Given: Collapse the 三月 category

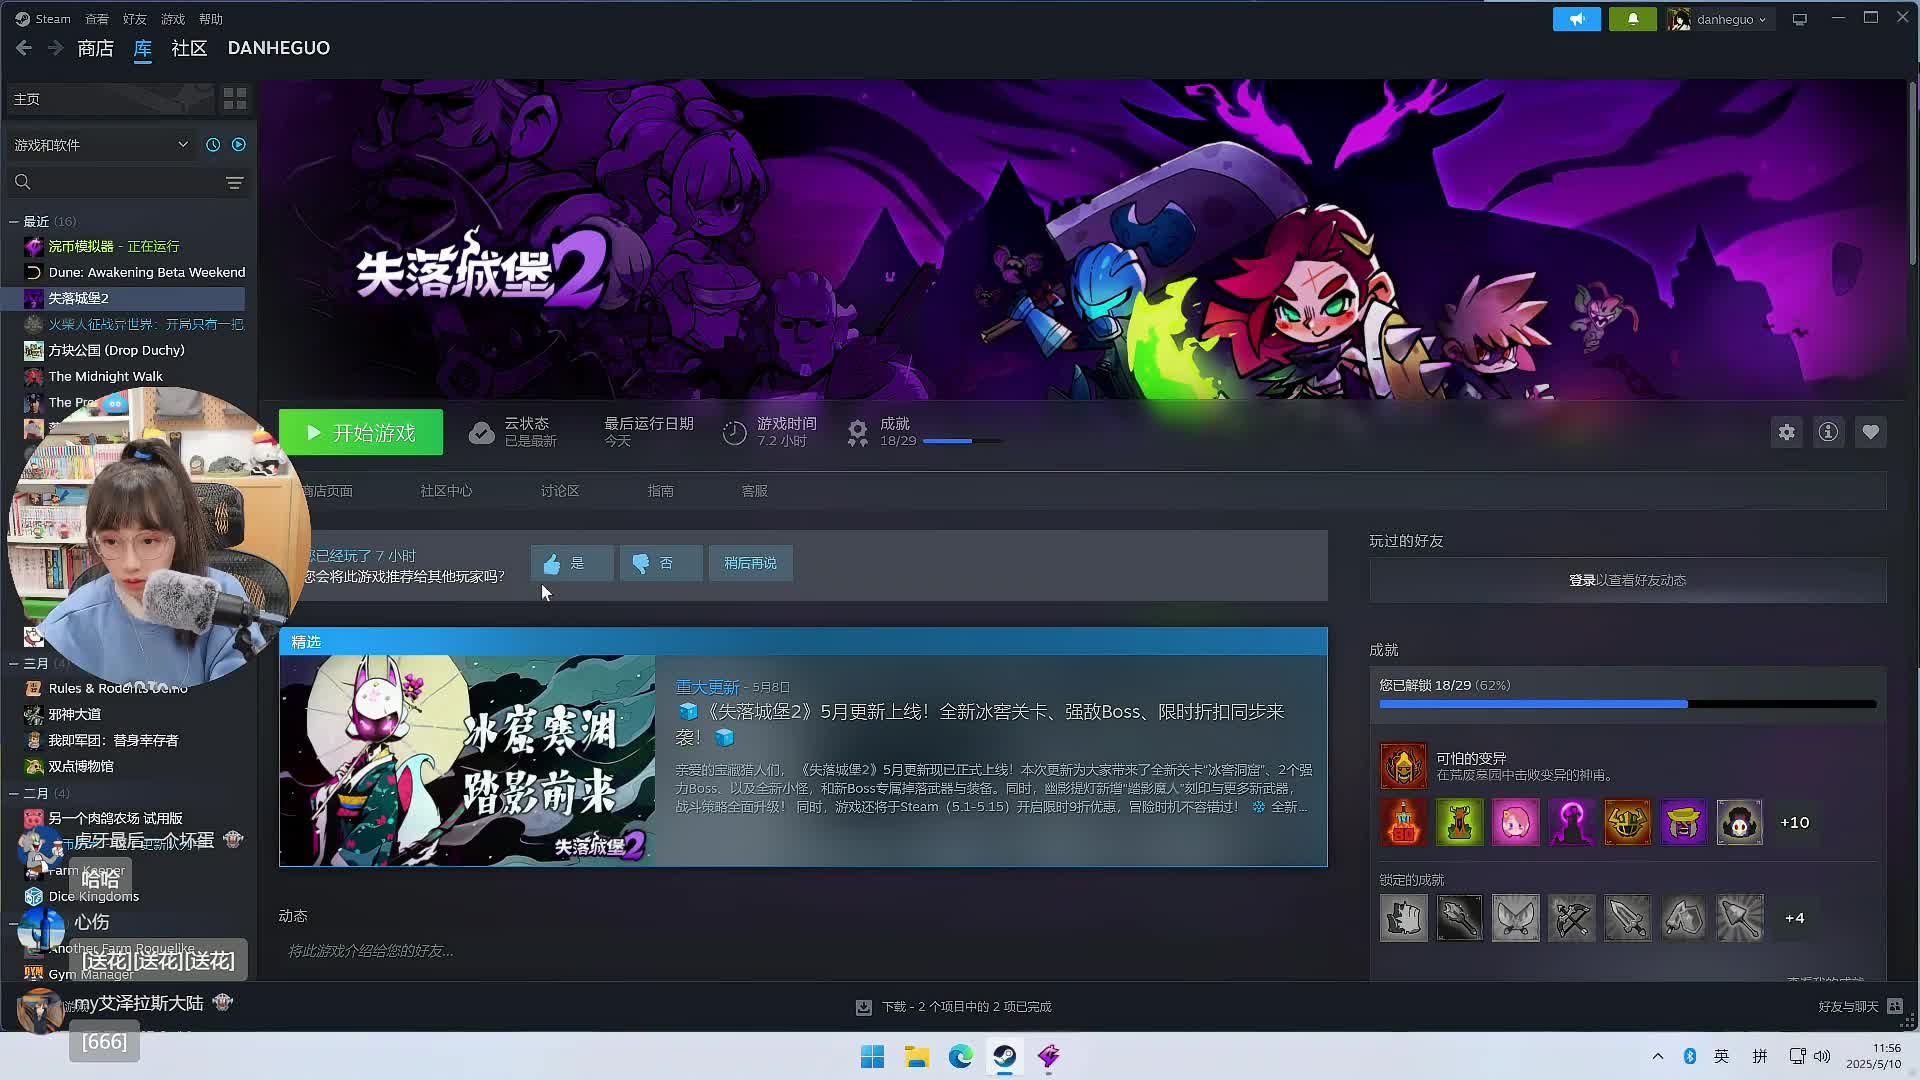Looking at the screenshot, I should click(x=14, y=663).
